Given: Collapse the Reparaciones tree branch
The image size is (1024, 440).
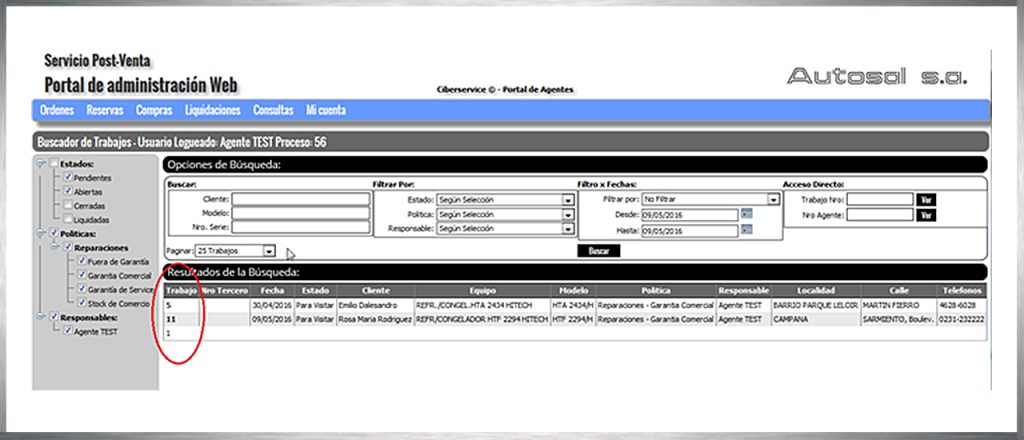Looking at the screenshot, I should click(56, 247).
